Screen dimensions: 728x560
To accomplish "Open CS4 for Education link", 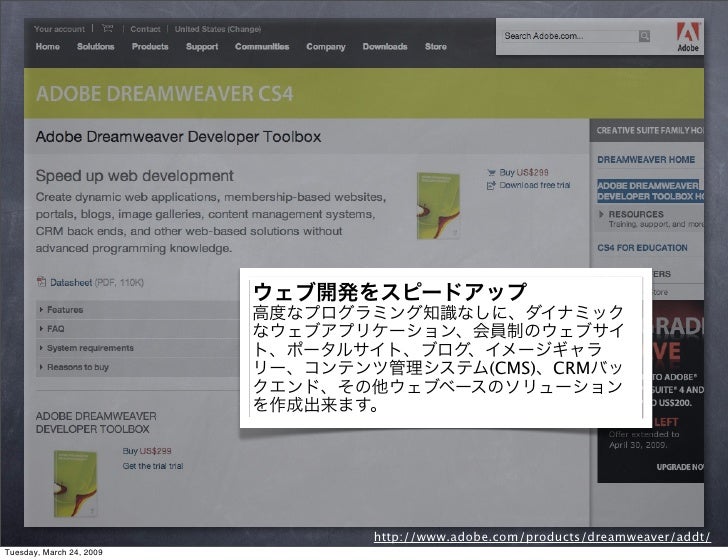I will pos(642,247).
